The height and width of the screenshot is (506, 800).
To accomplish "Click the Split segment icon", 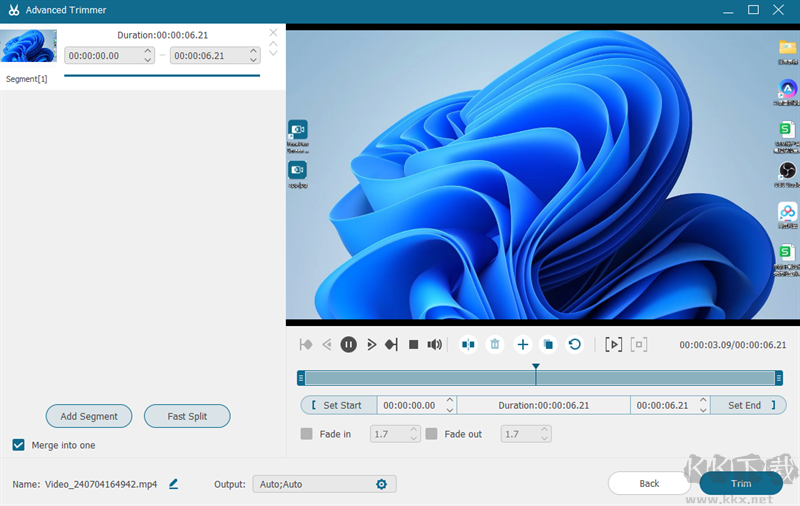I will click(468, 344).
